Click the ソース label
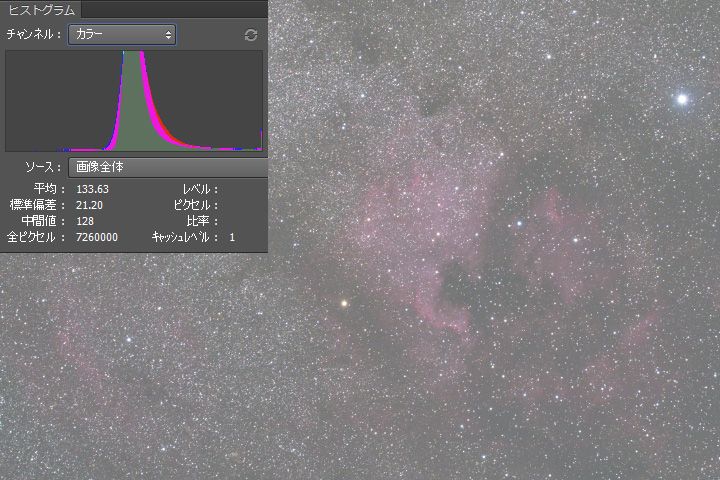 coord(43,167)
